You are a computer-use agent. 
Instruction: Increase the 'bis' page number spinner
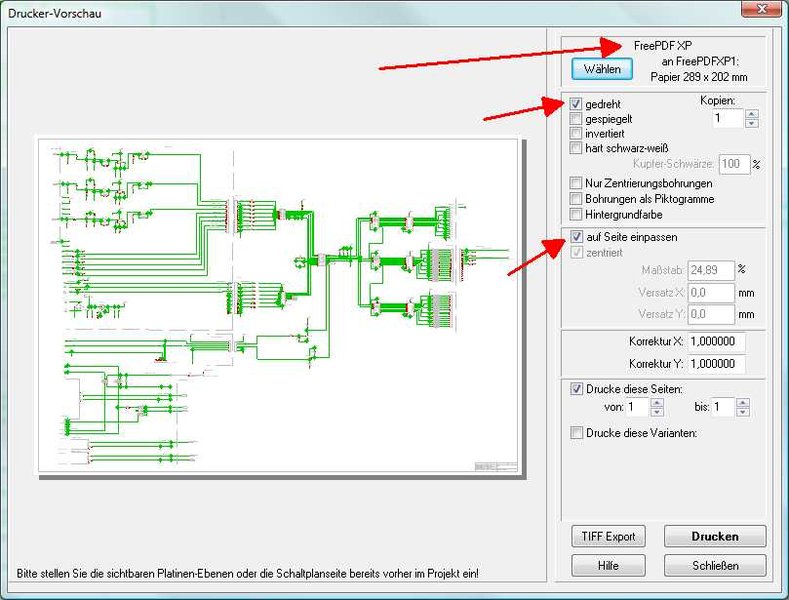tap(743, 403)
